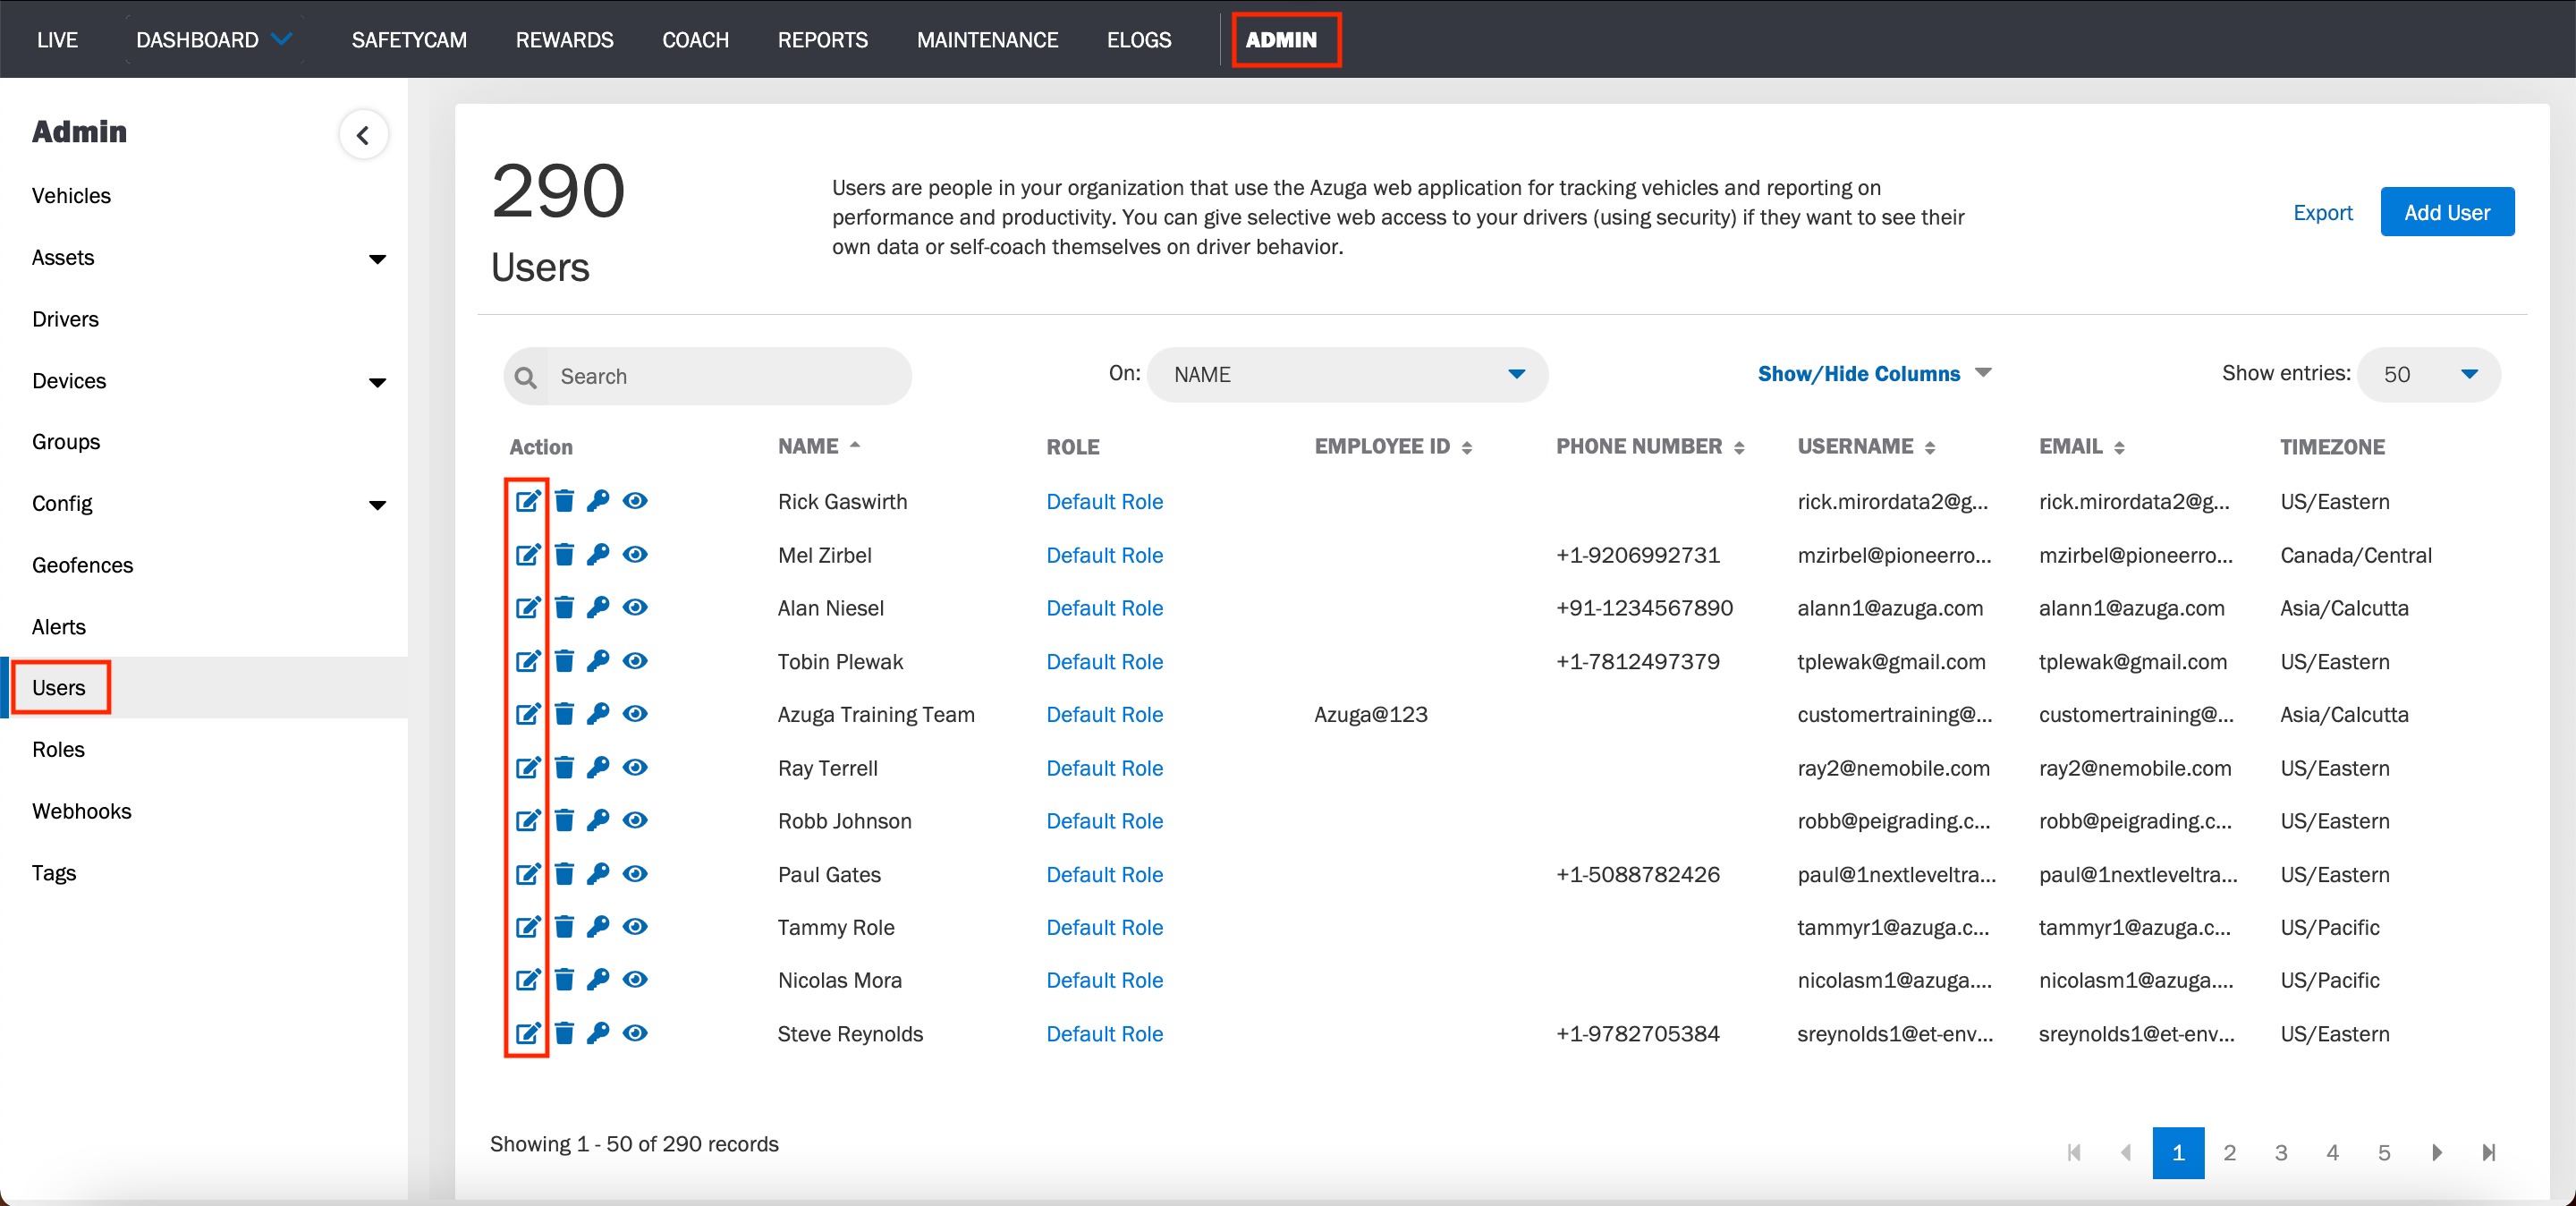Open Show entries 50 dropdown
Viewport: 2576px width, 1206px height.
pos(2428,375)
